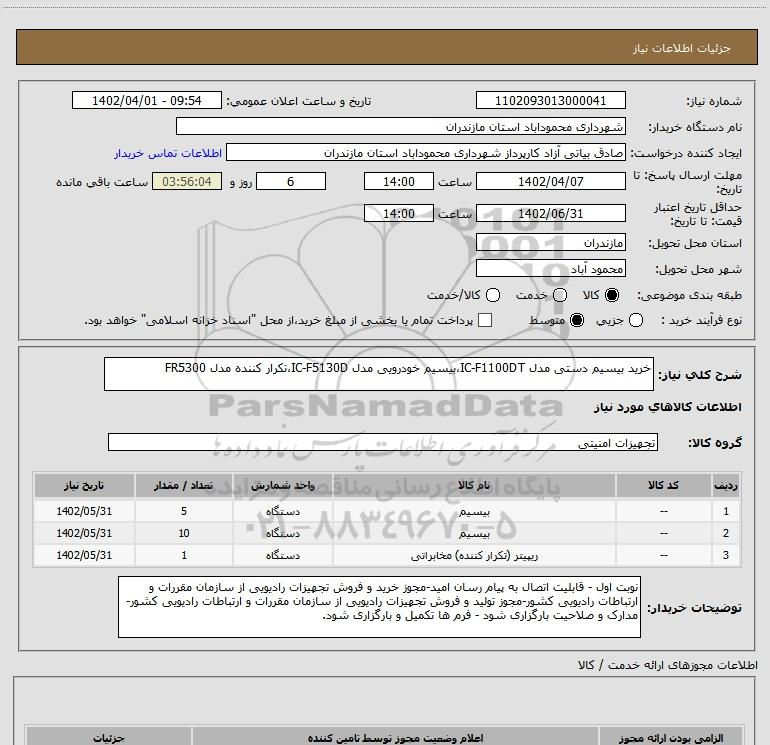Click the remaining days field showing 6
Viewport: 770px width, 745px height.
tap(291, 181)
